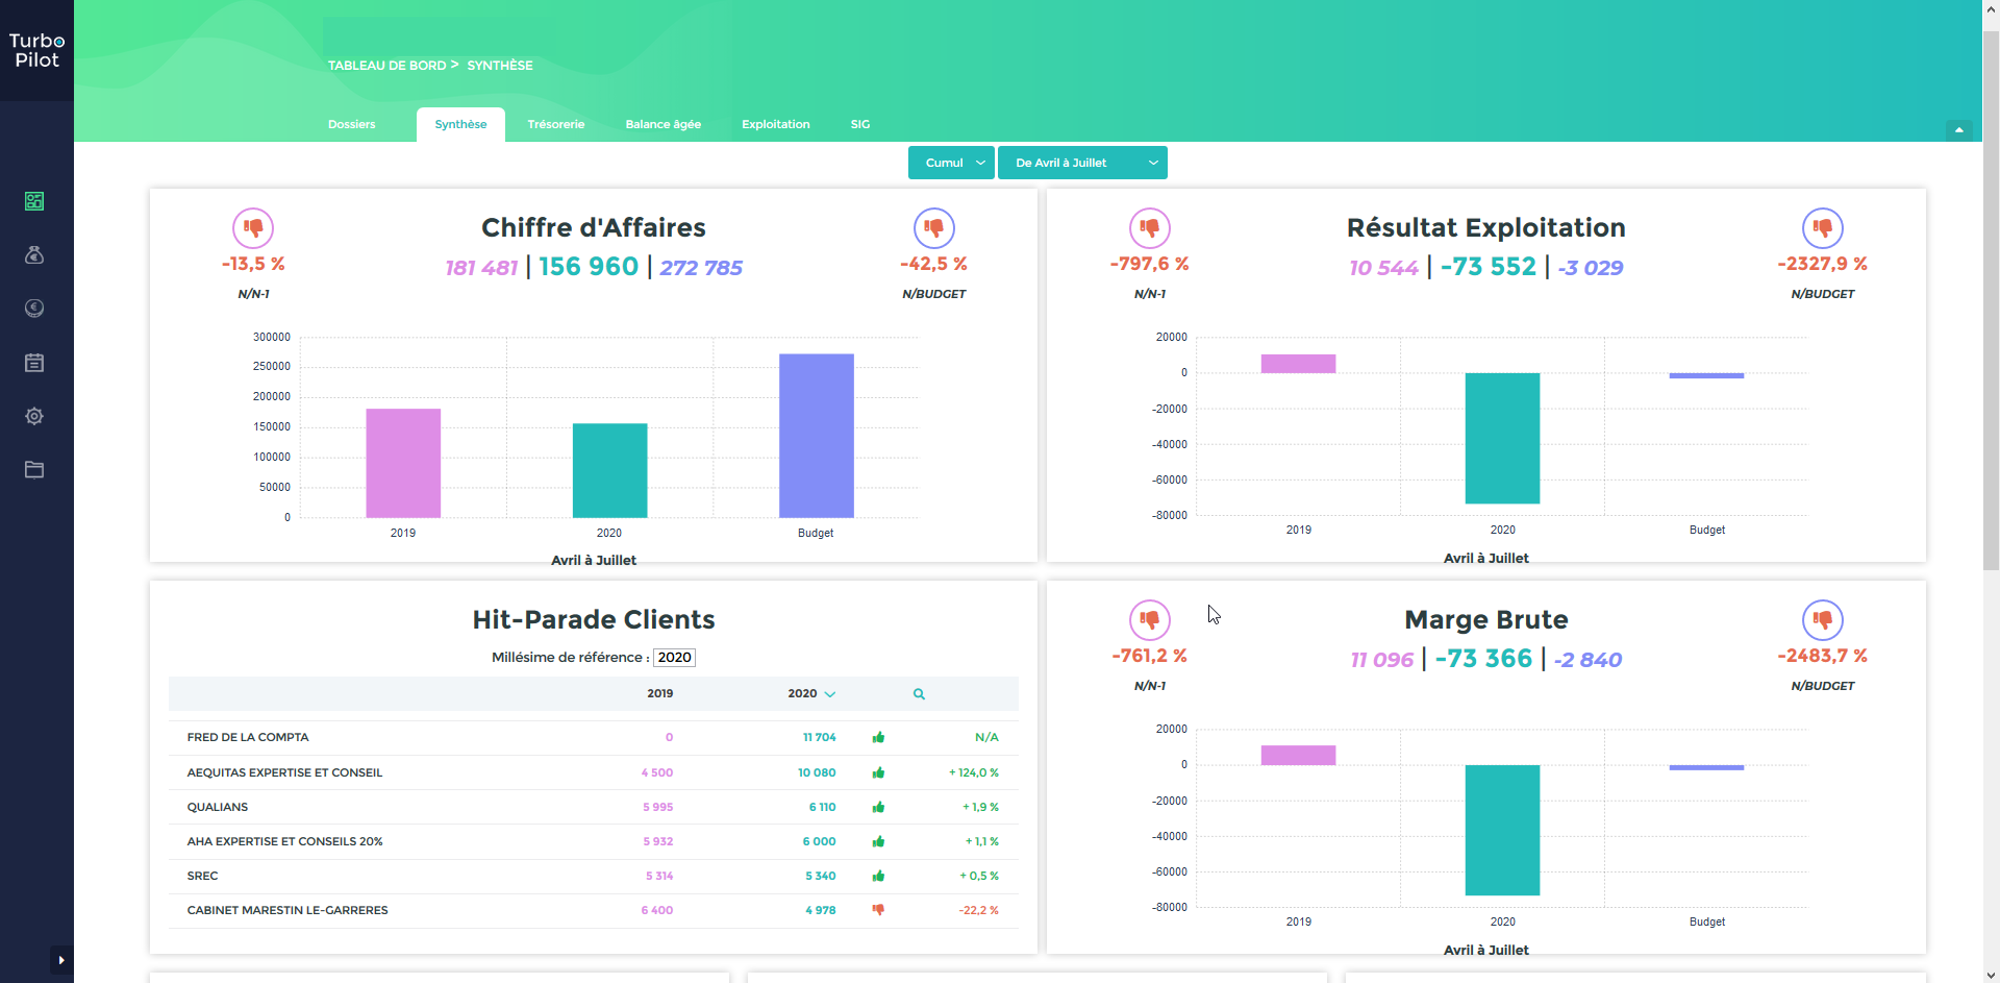Collapse the header with the up arrow
The height and width of the screenshot is (983, 2000).
[x=1959, y=130]
